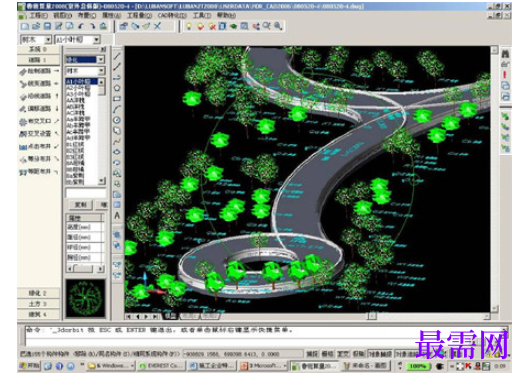Viewport: 527px width, 376px height.
Task: Toggle 栅格 grid in the status bar
Action: coord(327,353)
